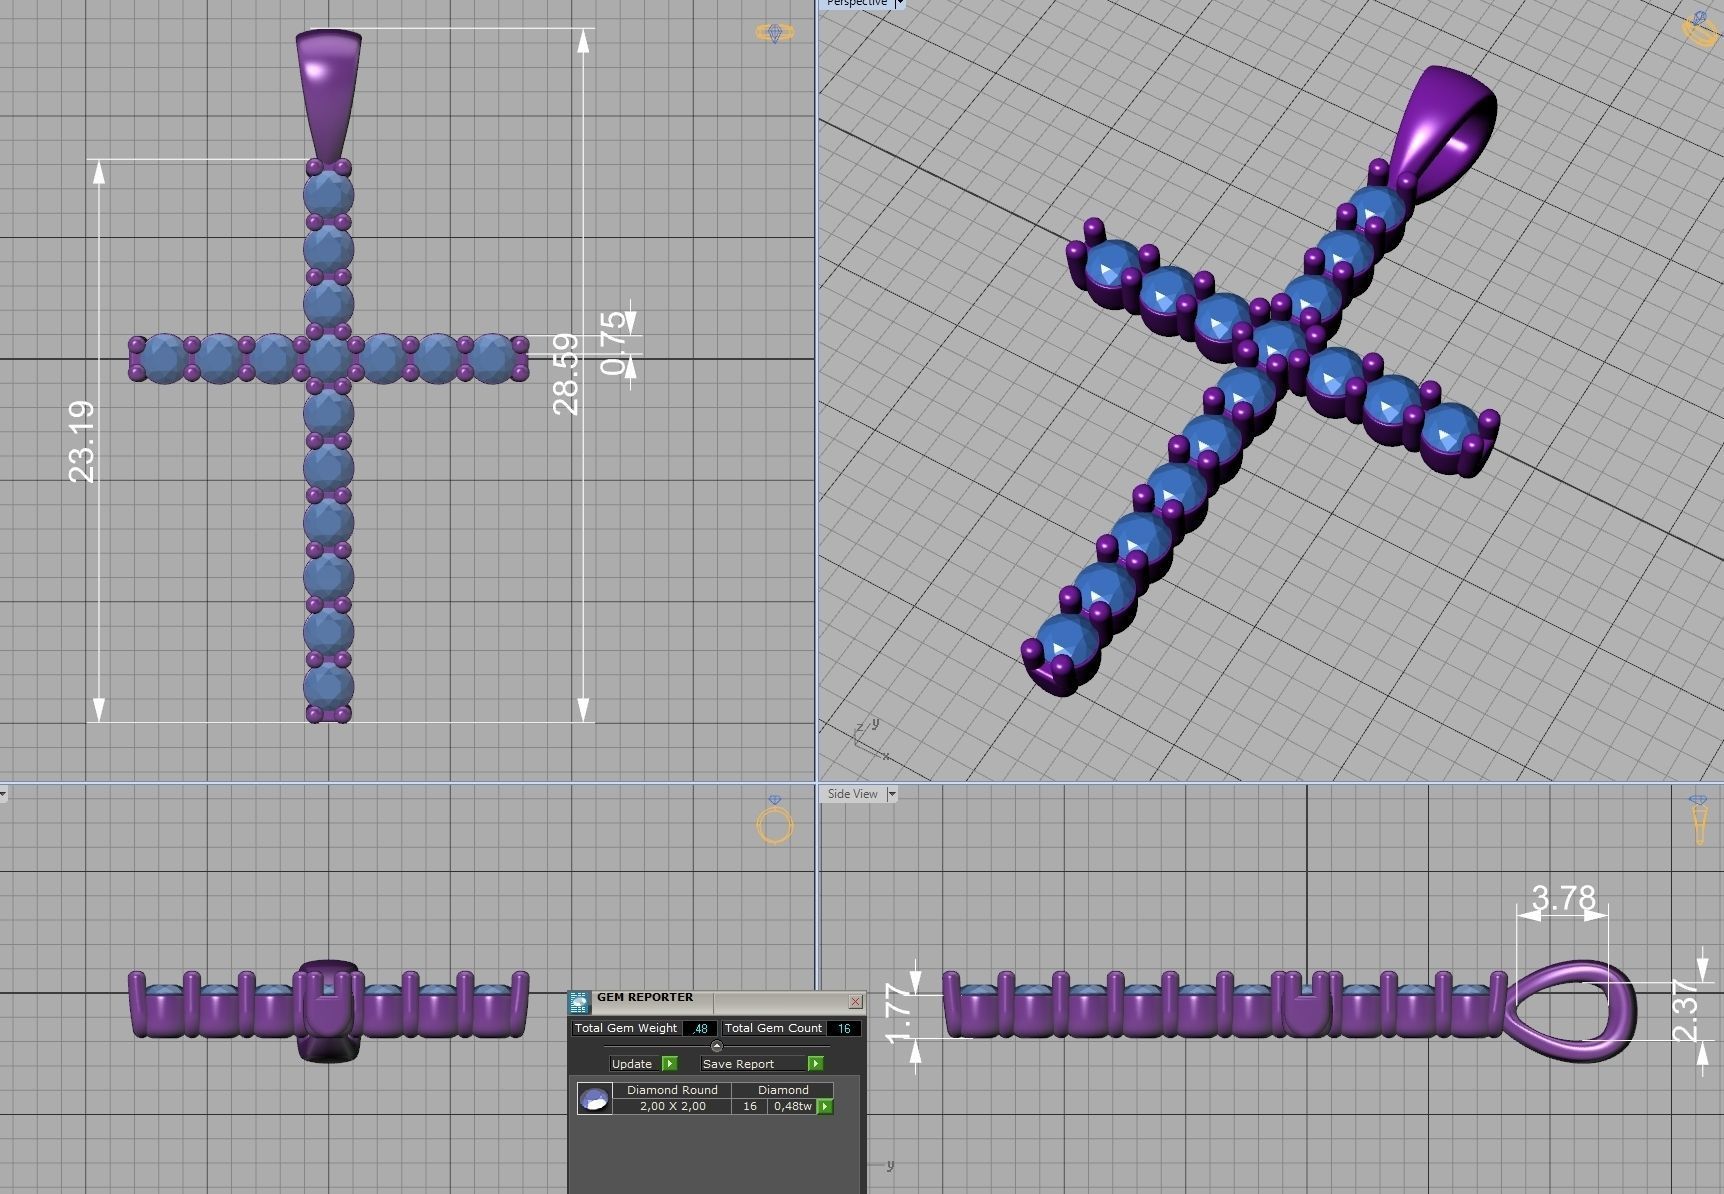Click the ring outline icon in the bottom-left viewport
The height and width of the screenshot is (1194, 1724).
coord(775,822)
